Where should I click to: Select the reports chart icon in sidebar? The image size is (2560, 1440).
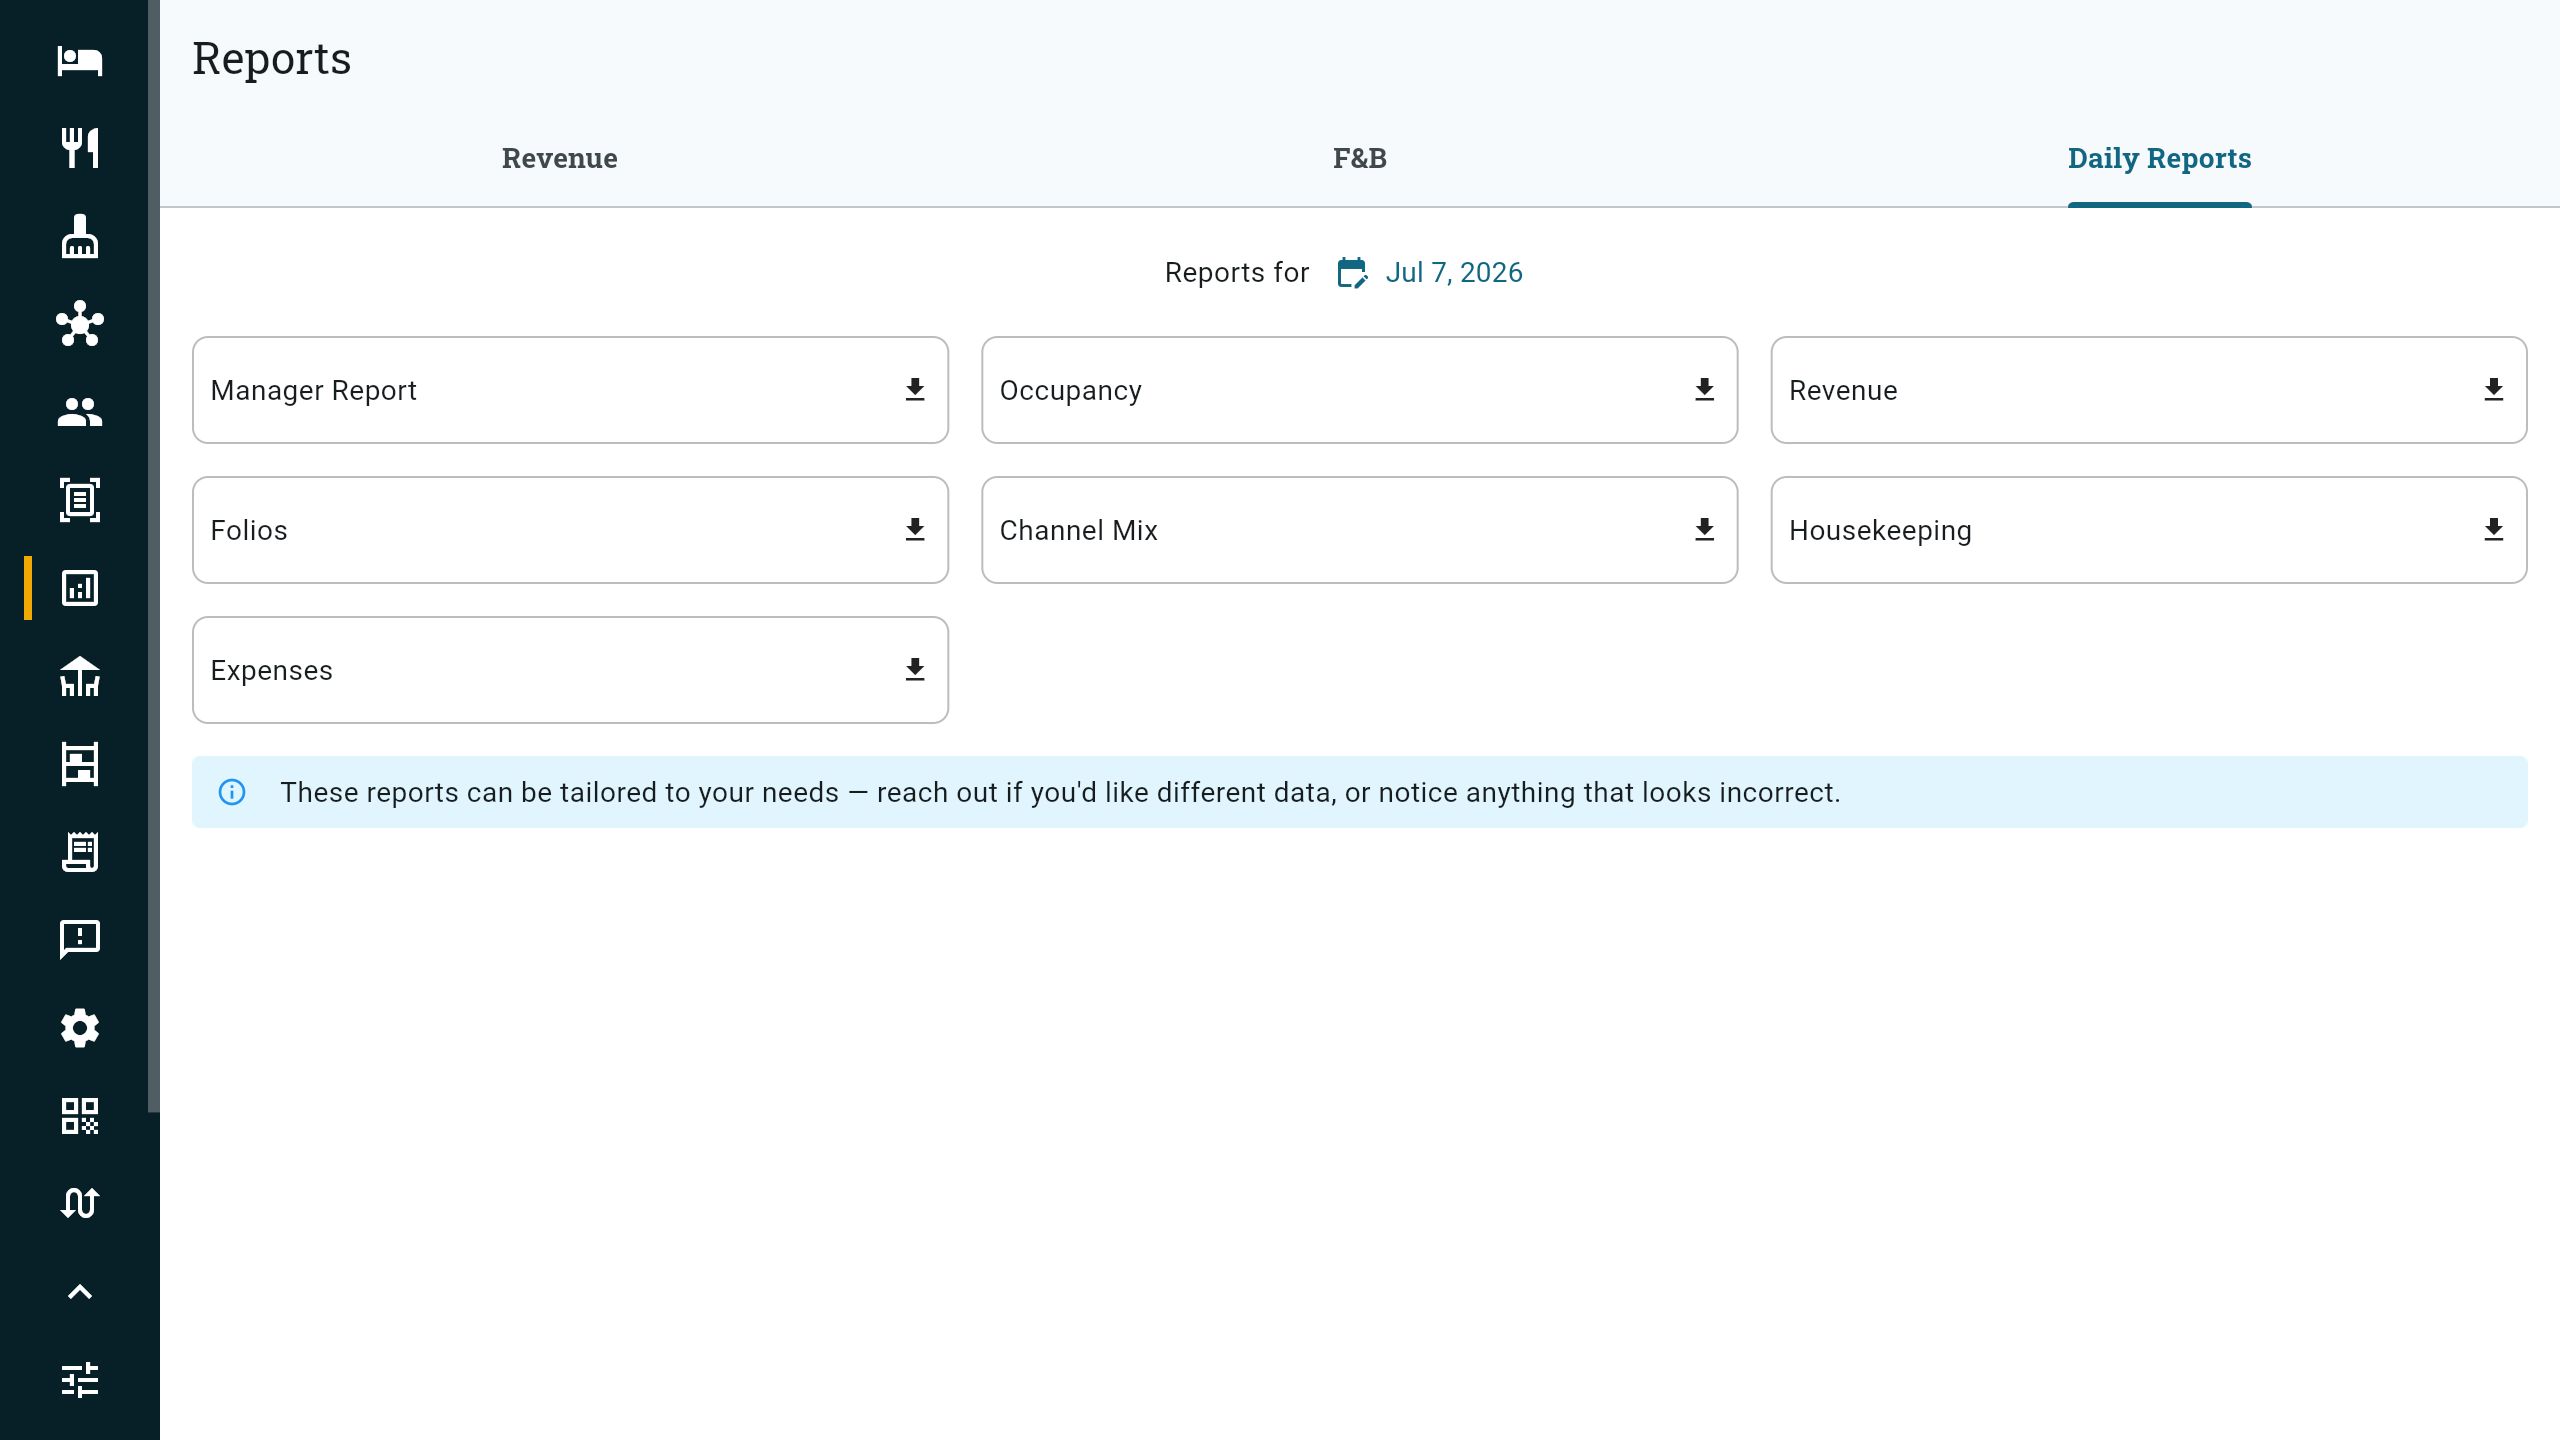(80, 588)
